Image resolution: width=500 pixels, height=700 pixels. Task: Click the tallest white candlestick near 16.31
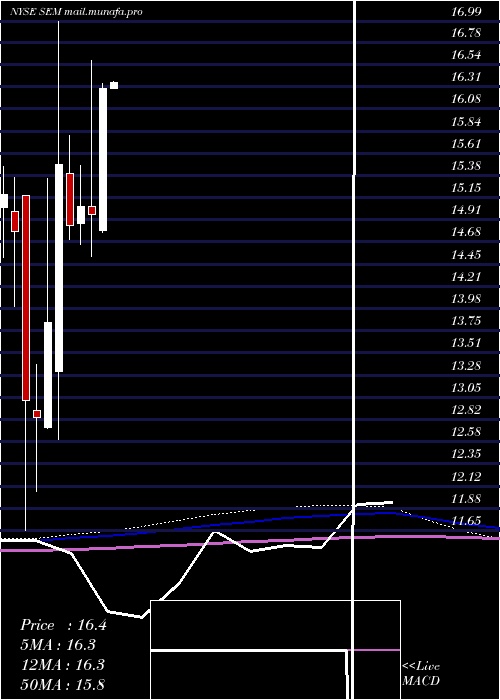(x=103, y=159)
